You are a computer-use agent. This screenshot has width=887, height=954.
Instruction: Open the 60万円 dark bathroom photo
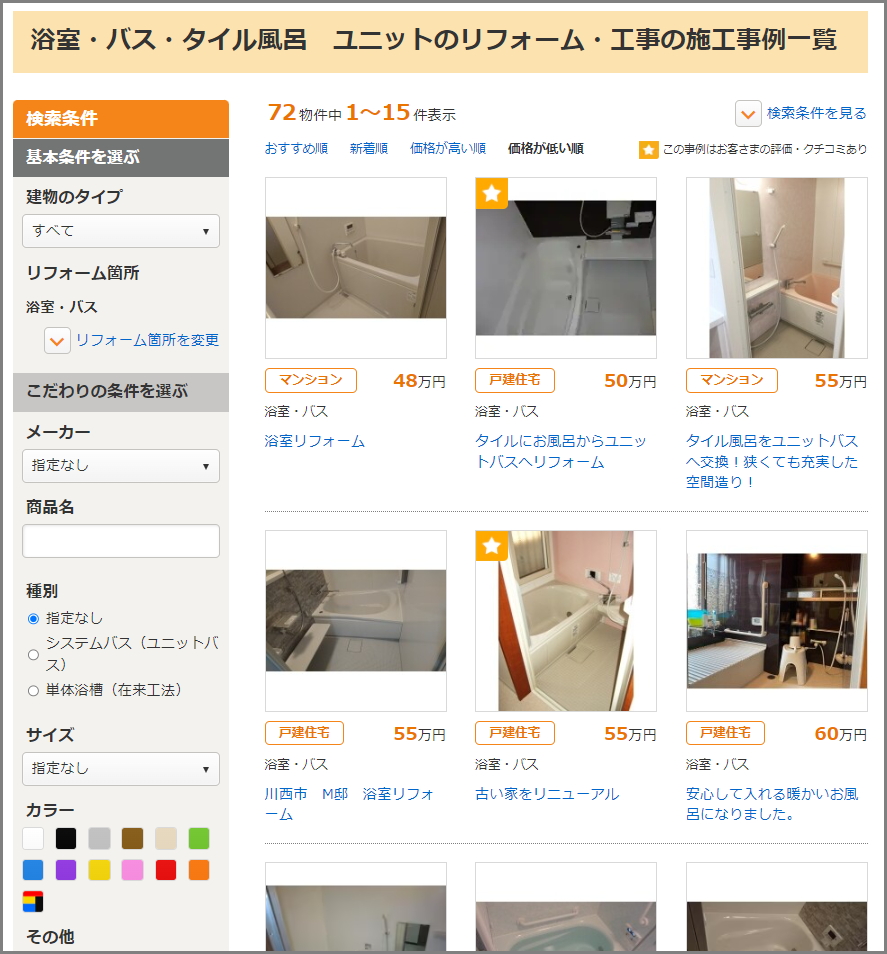click(777, 621)
